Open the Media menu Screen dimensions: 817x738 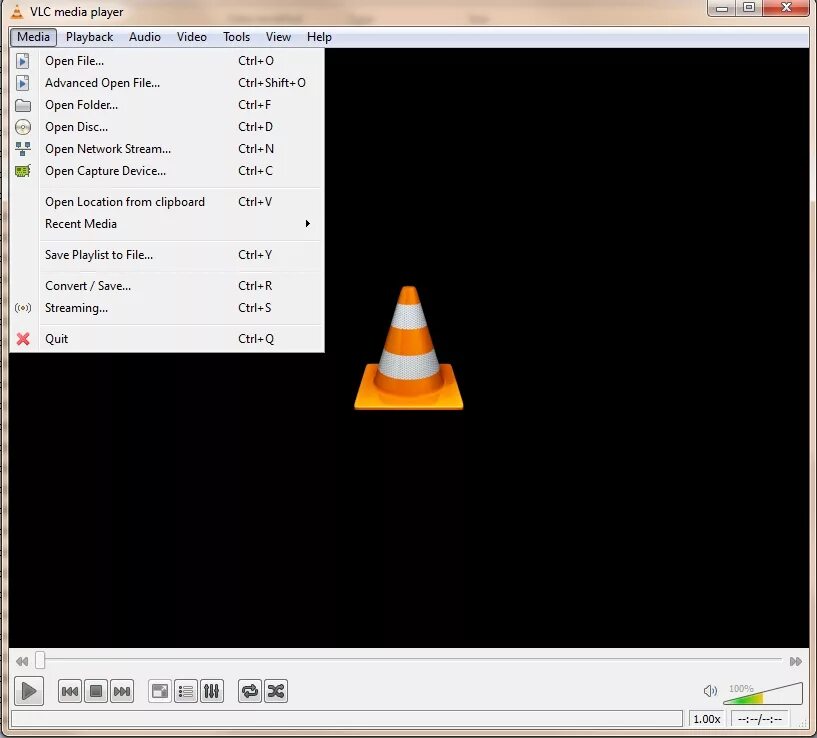click(33, 37)
